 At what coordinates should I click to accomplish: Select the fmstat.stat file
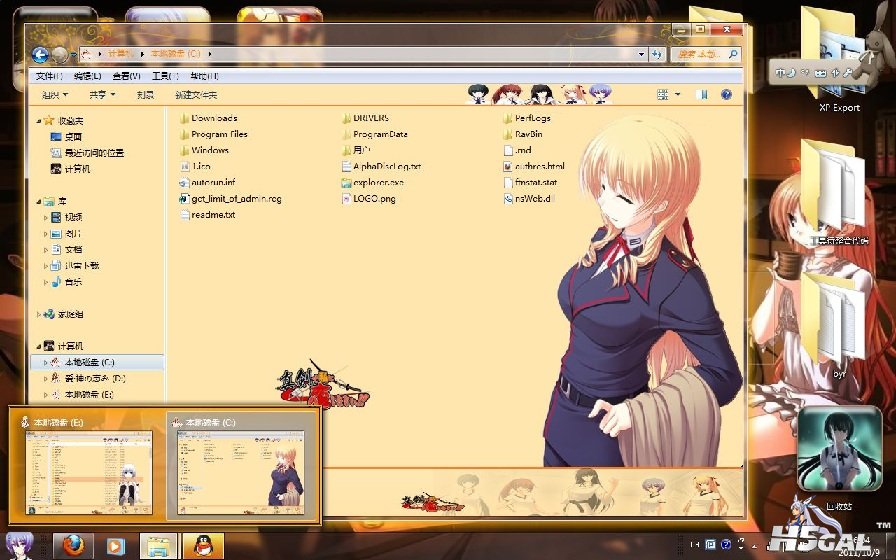click(530, 182)
